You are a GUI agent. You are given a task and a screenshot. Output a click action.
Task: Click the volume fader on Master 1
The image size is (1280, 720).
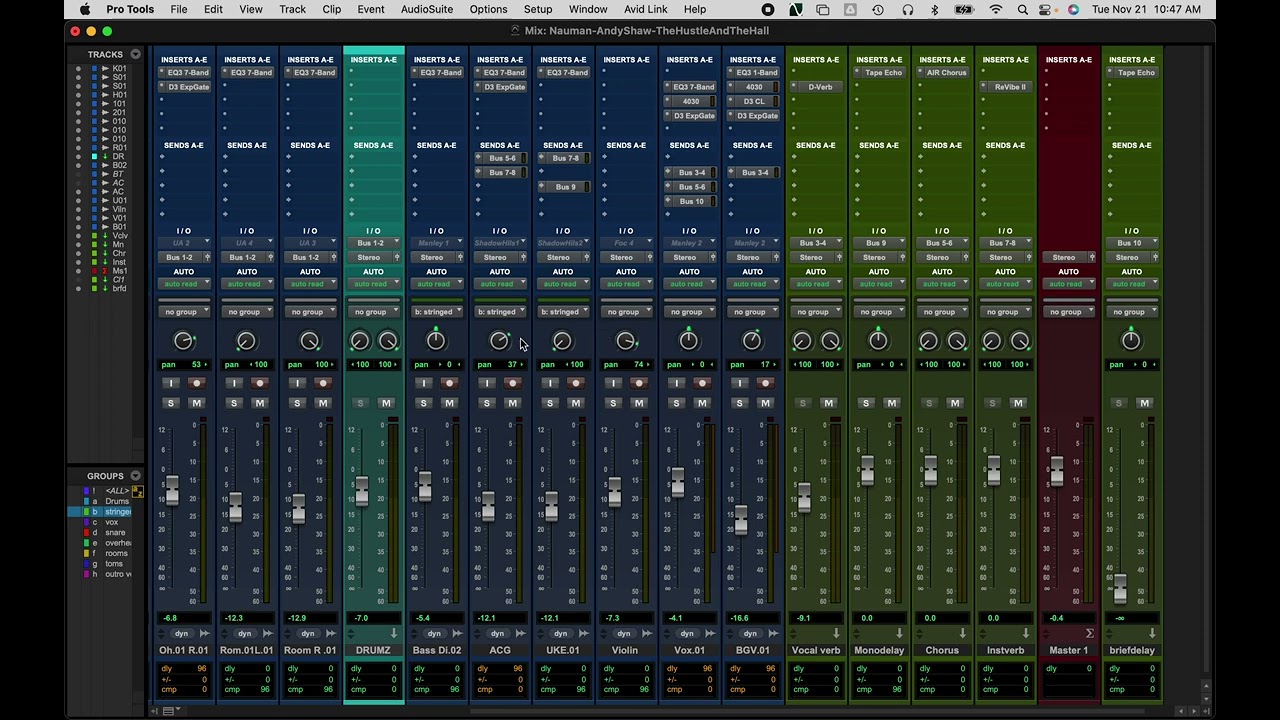pos(1056,470)
